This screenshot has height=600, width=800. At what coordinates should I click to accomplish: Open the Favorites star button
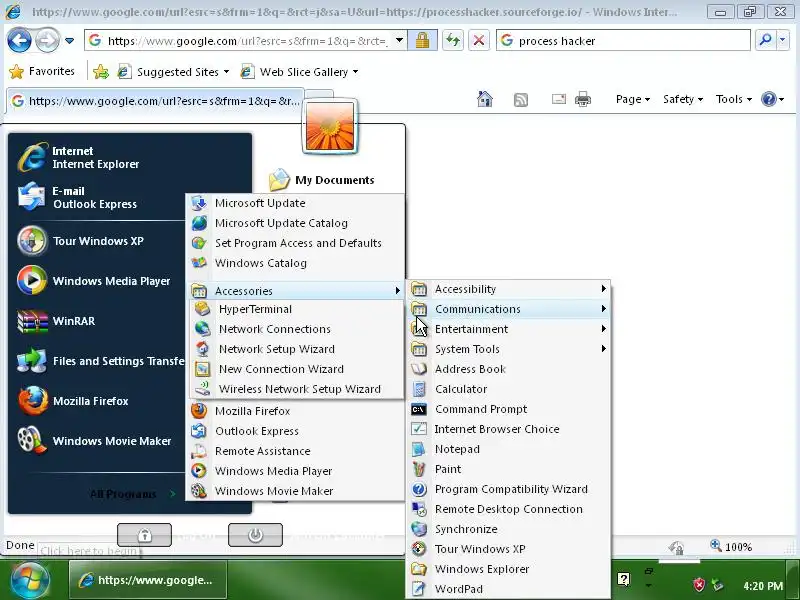(42, 71)
